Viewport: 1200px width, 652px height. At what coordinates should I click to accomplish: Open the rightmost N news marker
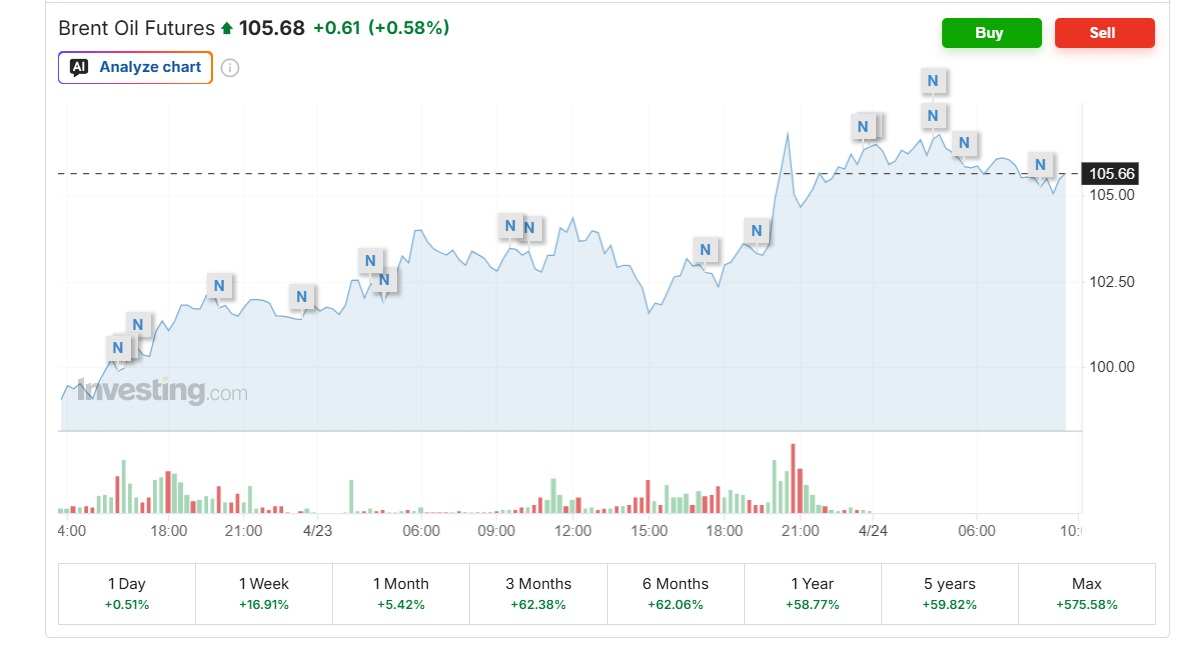coord(1040,165)
